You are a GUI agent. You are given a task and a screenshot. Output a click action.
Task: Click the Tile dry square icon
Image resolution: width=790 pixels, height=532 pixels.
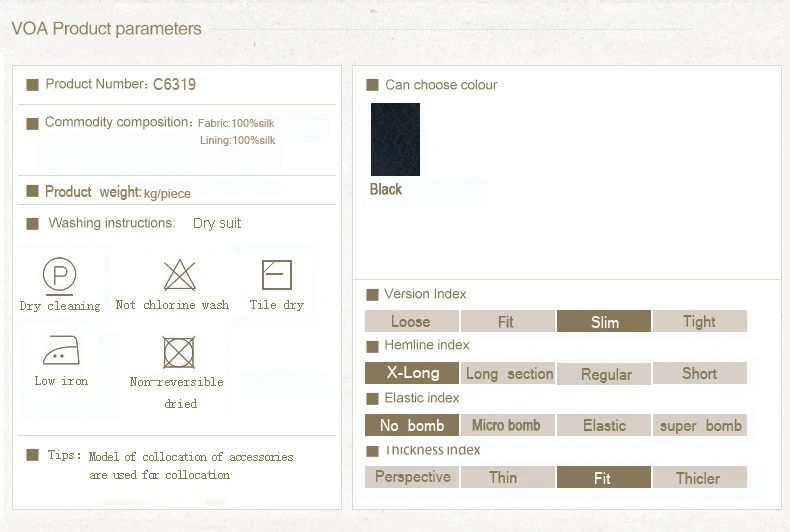pos(277,275)
